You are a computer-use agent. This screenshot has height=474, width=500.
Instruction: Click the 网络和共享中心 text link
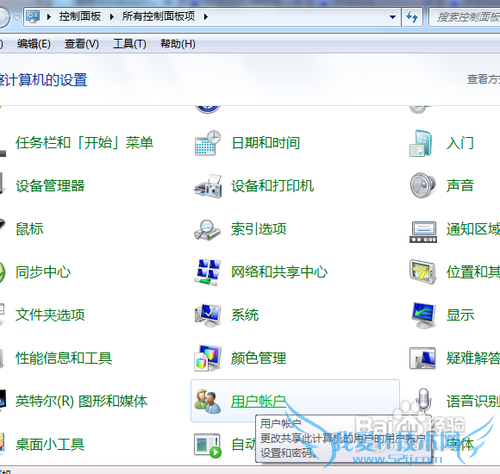[x=279, y=272]
